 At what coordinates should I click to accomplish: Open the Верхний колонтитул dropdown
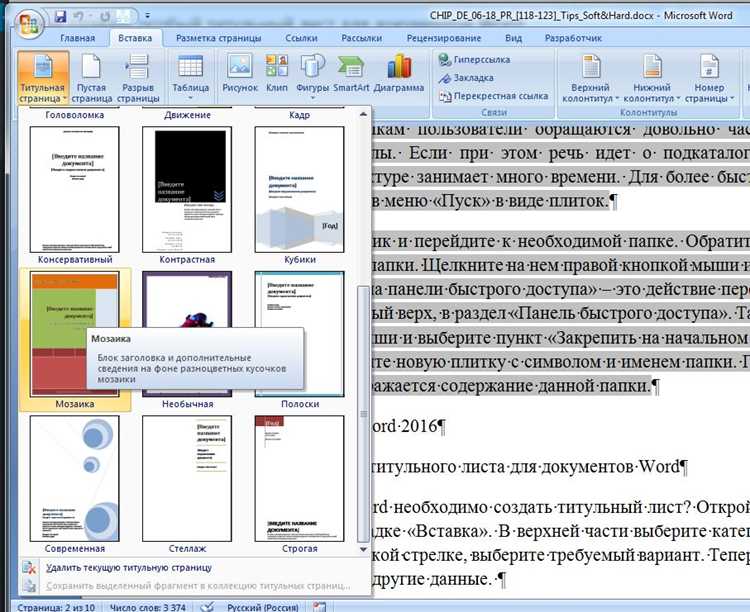click(591, 78)
